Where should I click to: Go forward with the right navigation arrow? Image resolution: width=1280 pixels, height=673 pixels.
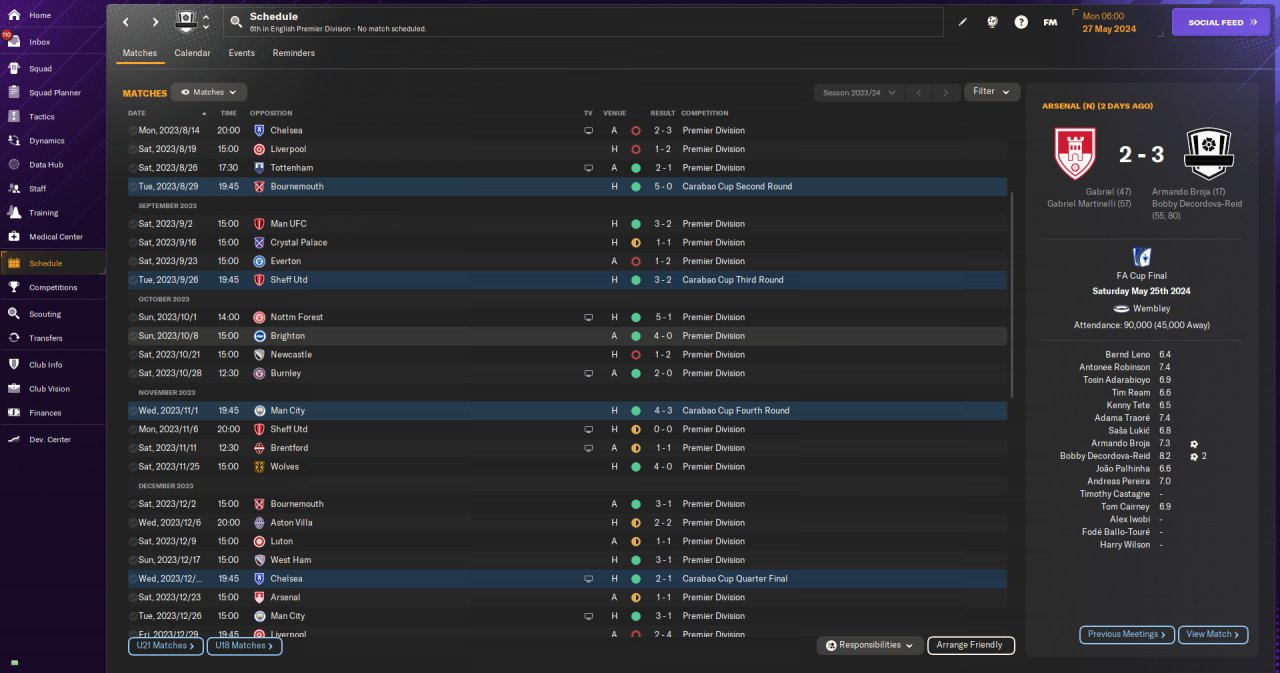[x=155, y=22]
